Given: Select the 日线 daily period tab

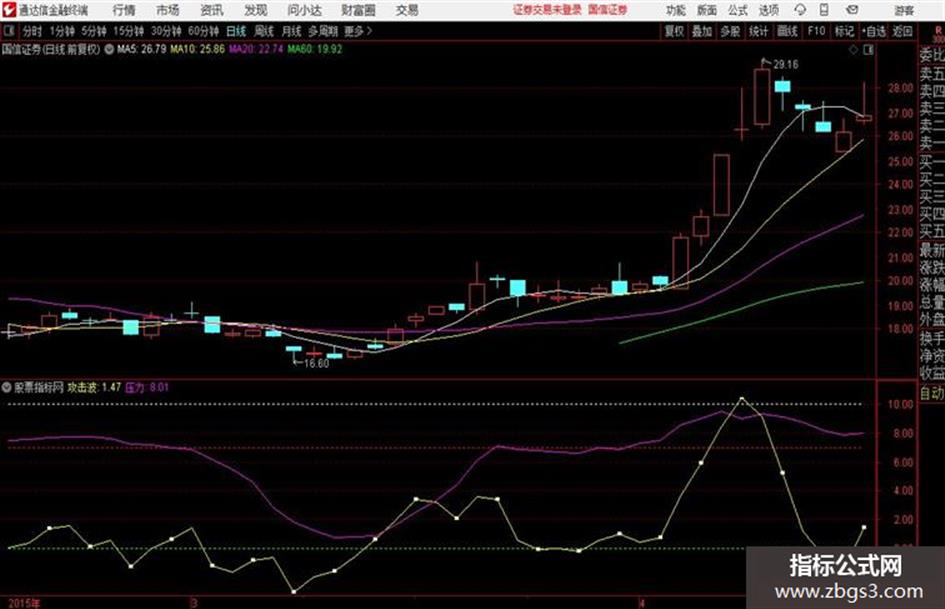Looking at the screenshot, I should 236,31.
